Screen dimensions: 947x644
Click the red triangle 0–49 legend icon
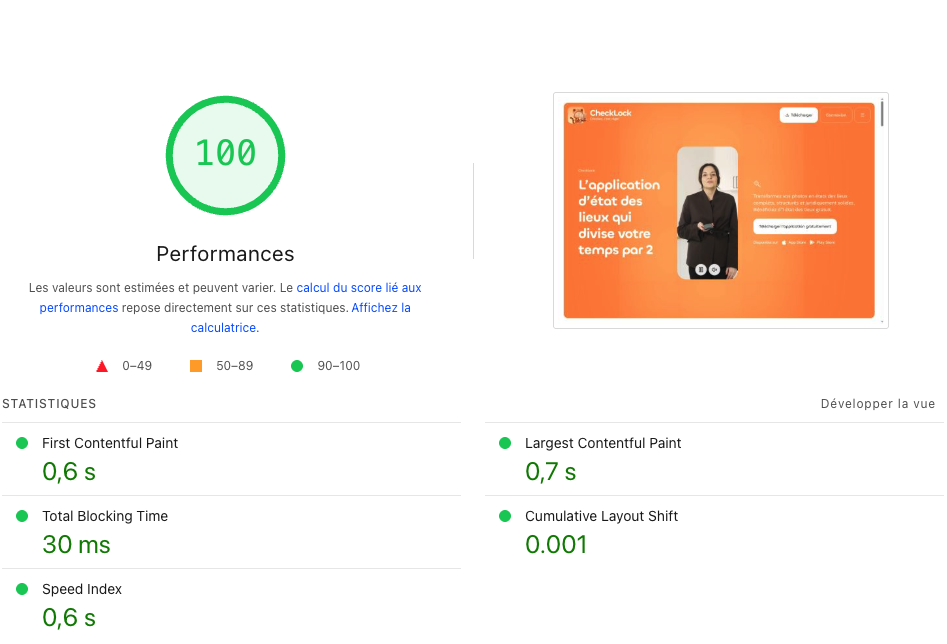coord(102,366)
